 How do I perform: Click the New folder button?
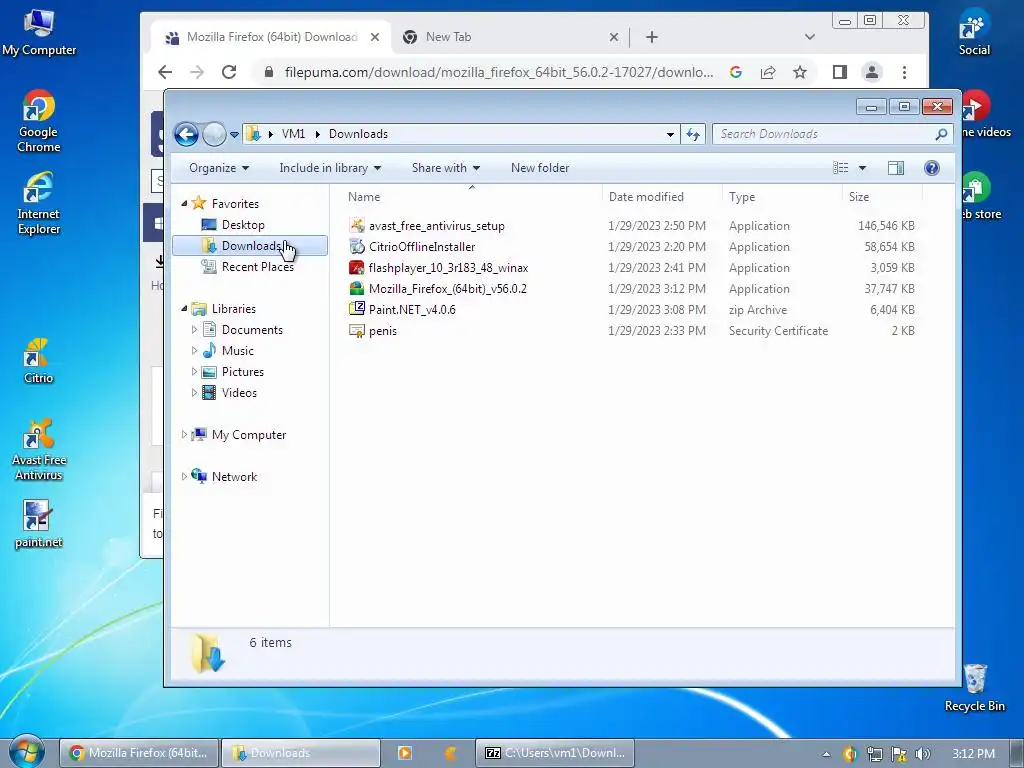pyautogui.click(x=540, y=168)
